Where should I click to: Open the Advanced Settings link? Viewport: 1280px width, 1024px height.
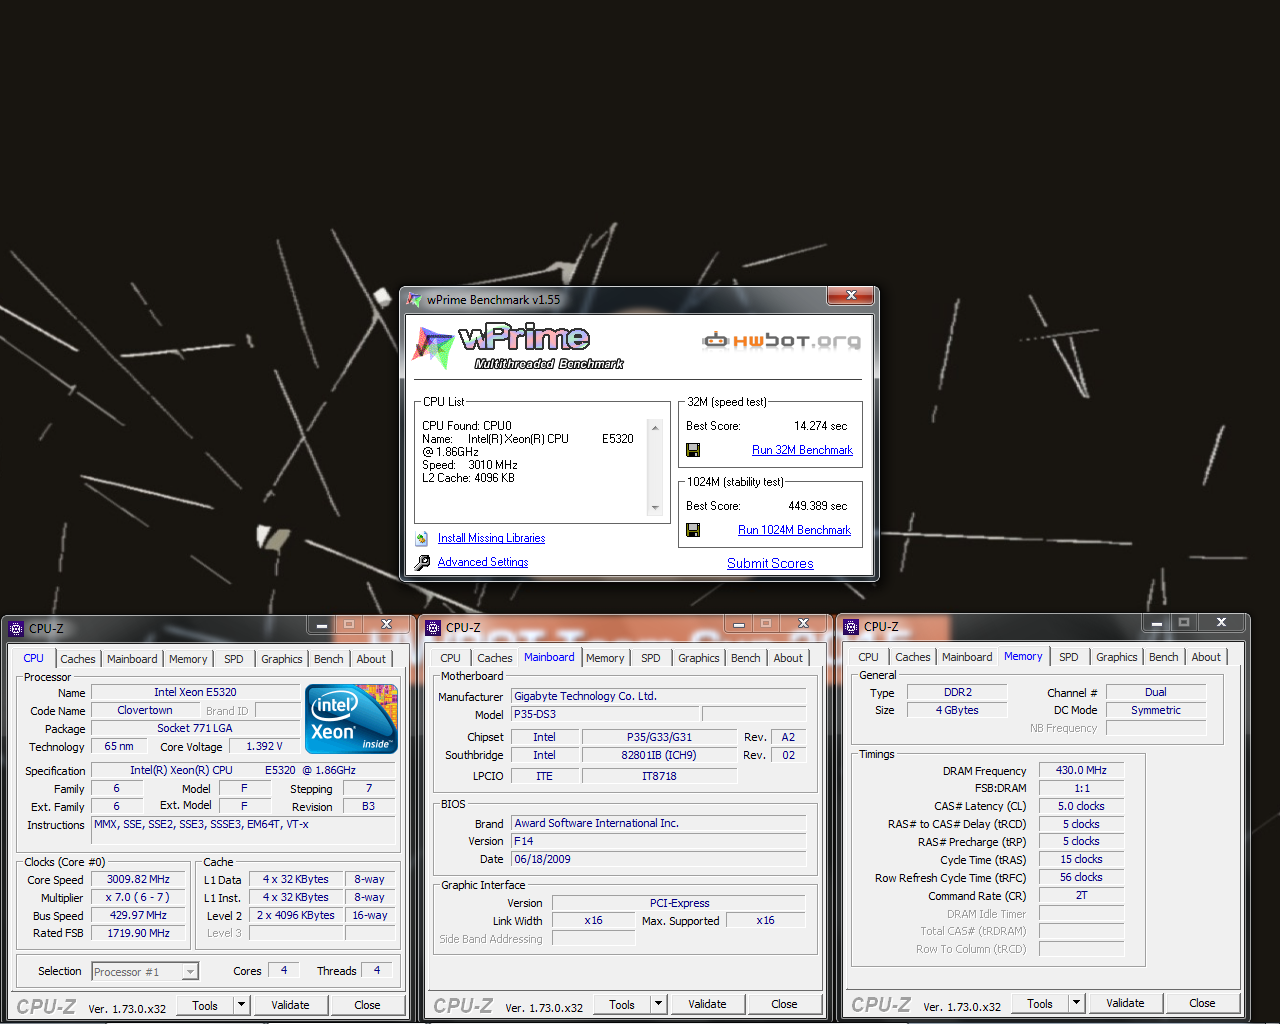click(x=483, y=562)
